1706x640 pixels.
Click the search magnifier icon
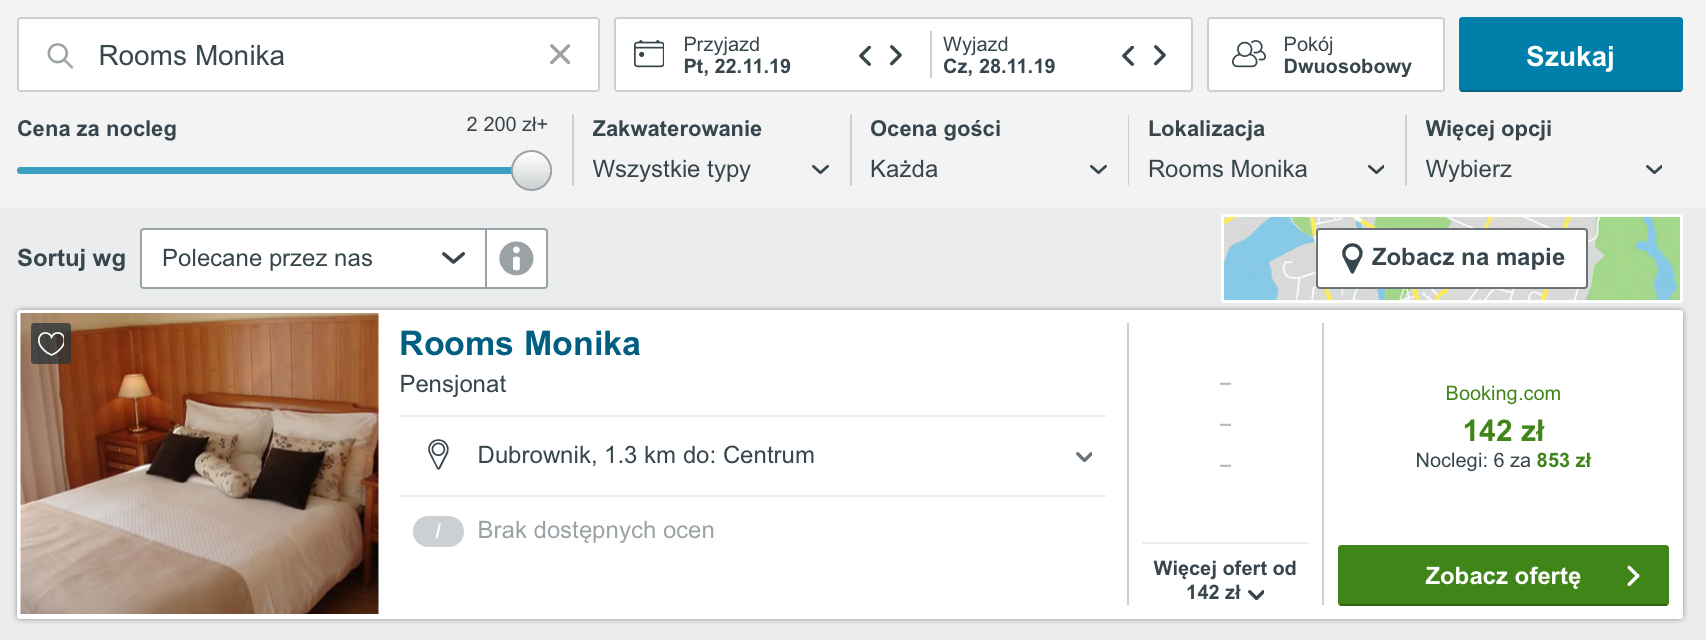(60, 55)
